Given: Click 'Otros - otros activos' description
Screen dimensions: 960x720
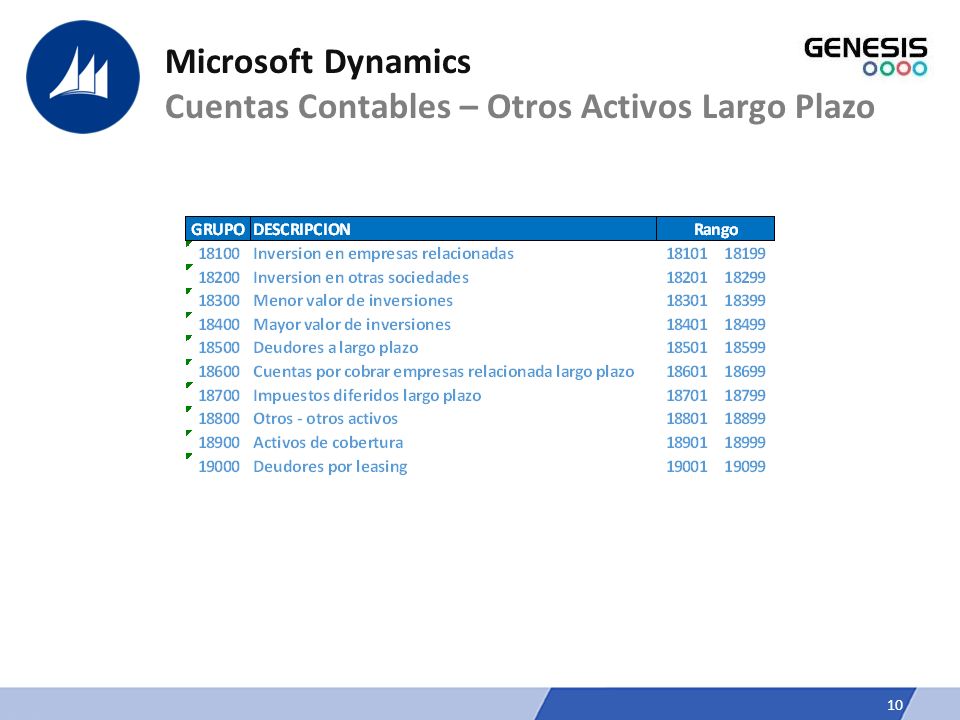Looking at the screenshot, I should tap(325, 419).
